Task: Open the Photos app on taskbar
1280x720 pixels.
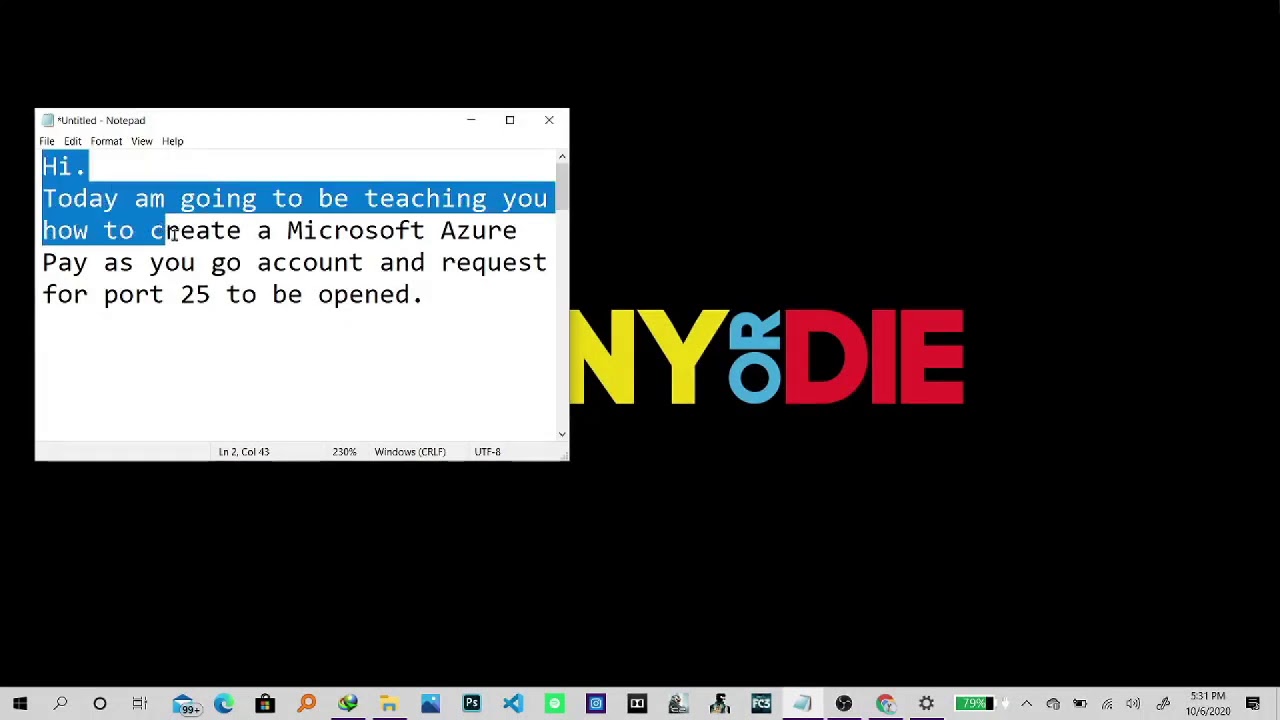Action: pos(430,704)
